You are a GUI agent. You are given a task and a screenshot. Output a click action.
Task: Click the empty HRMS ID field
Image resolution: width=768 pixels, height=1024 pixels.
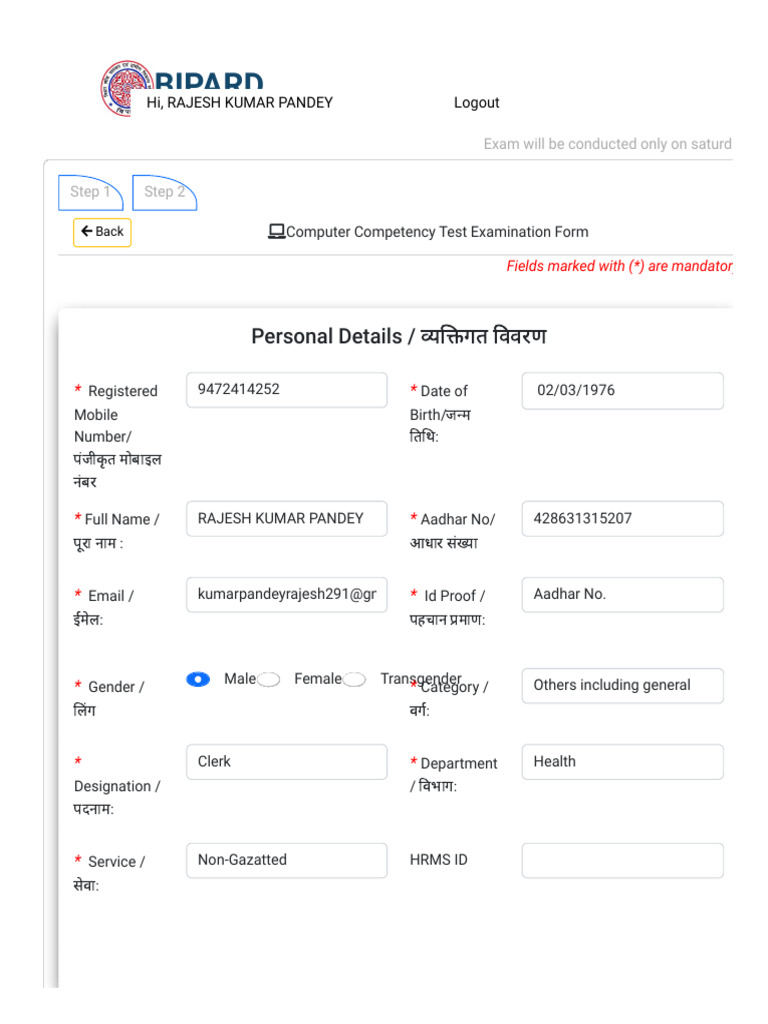coord(622,860)
